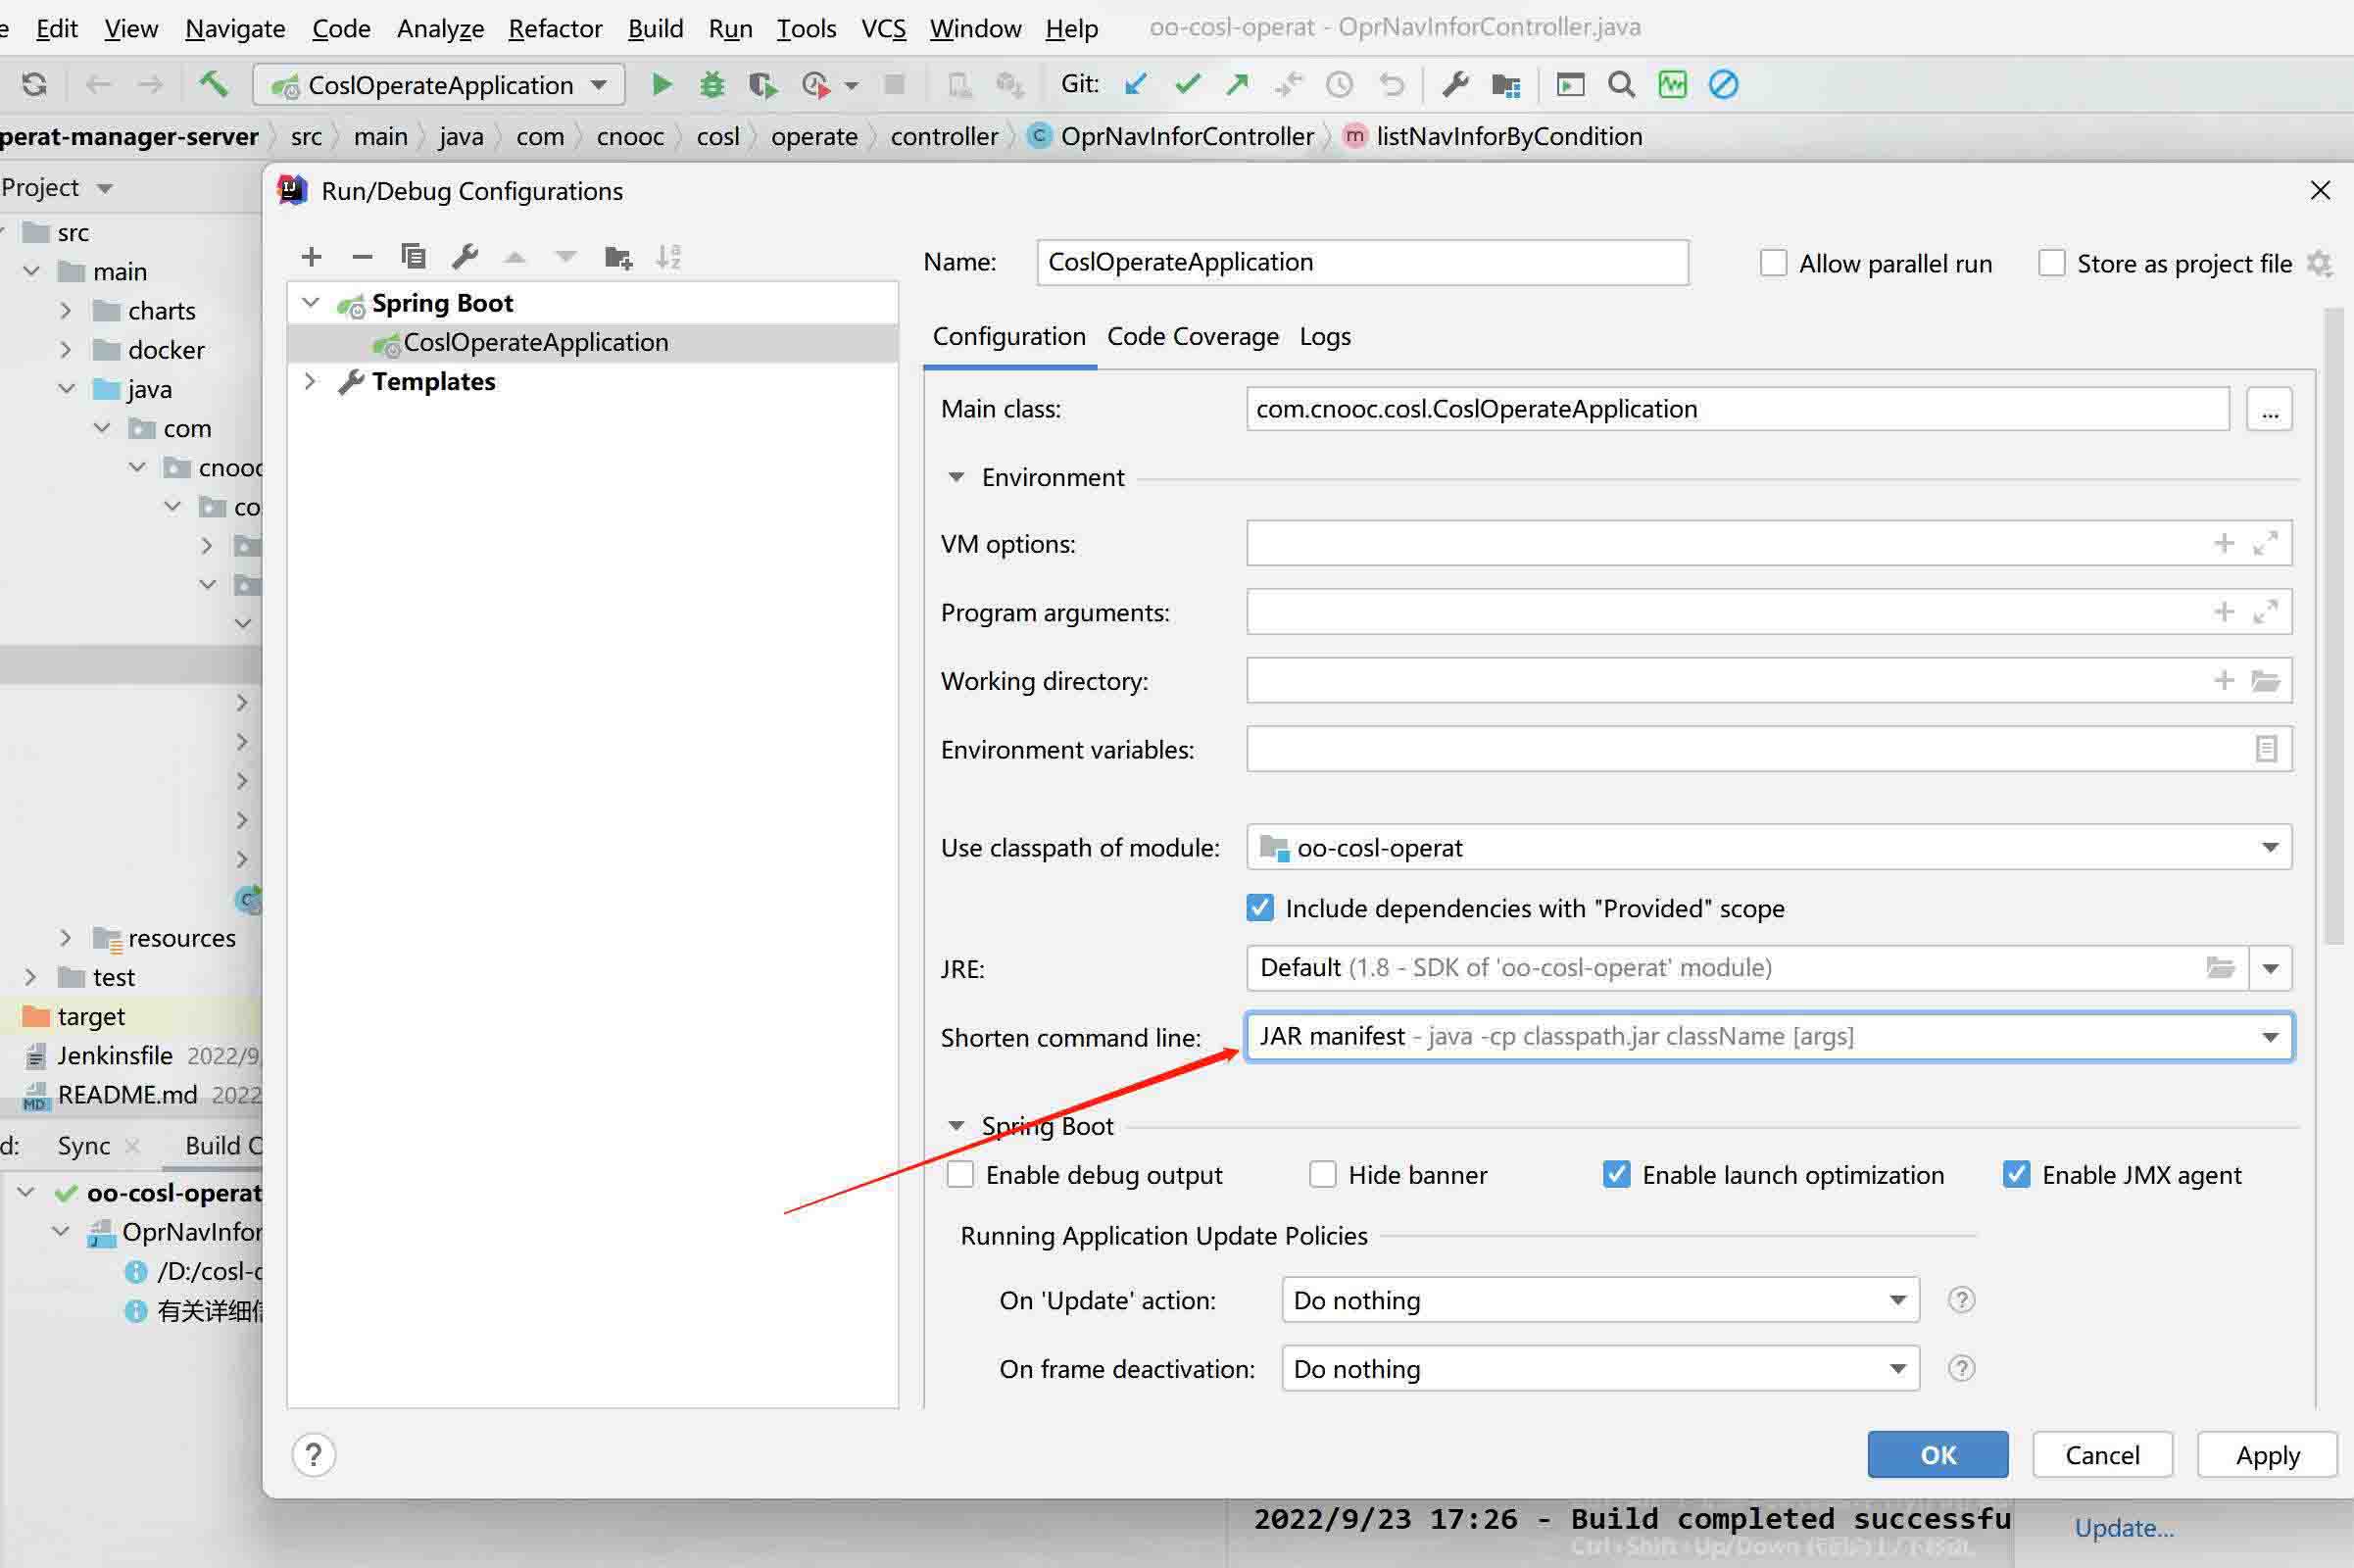Viewport: 2354px width, 1568px height.
Task: Toggle Enable launch optimization checkbox
Action: click(x=1616, y=1174)
